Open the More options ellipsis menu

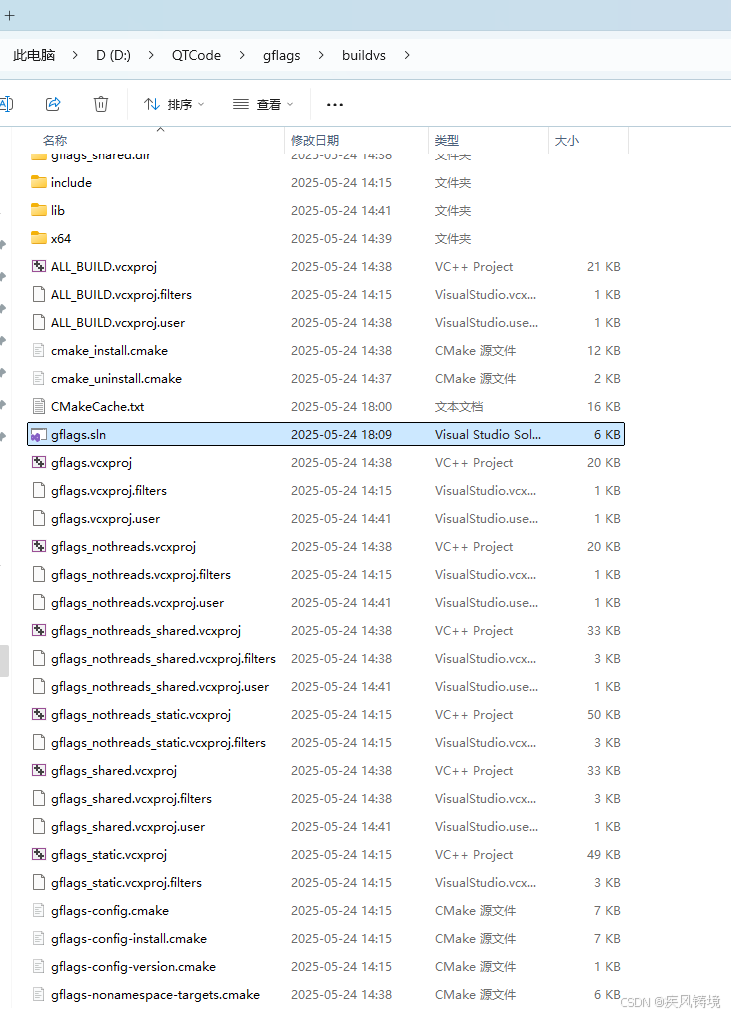335,104
